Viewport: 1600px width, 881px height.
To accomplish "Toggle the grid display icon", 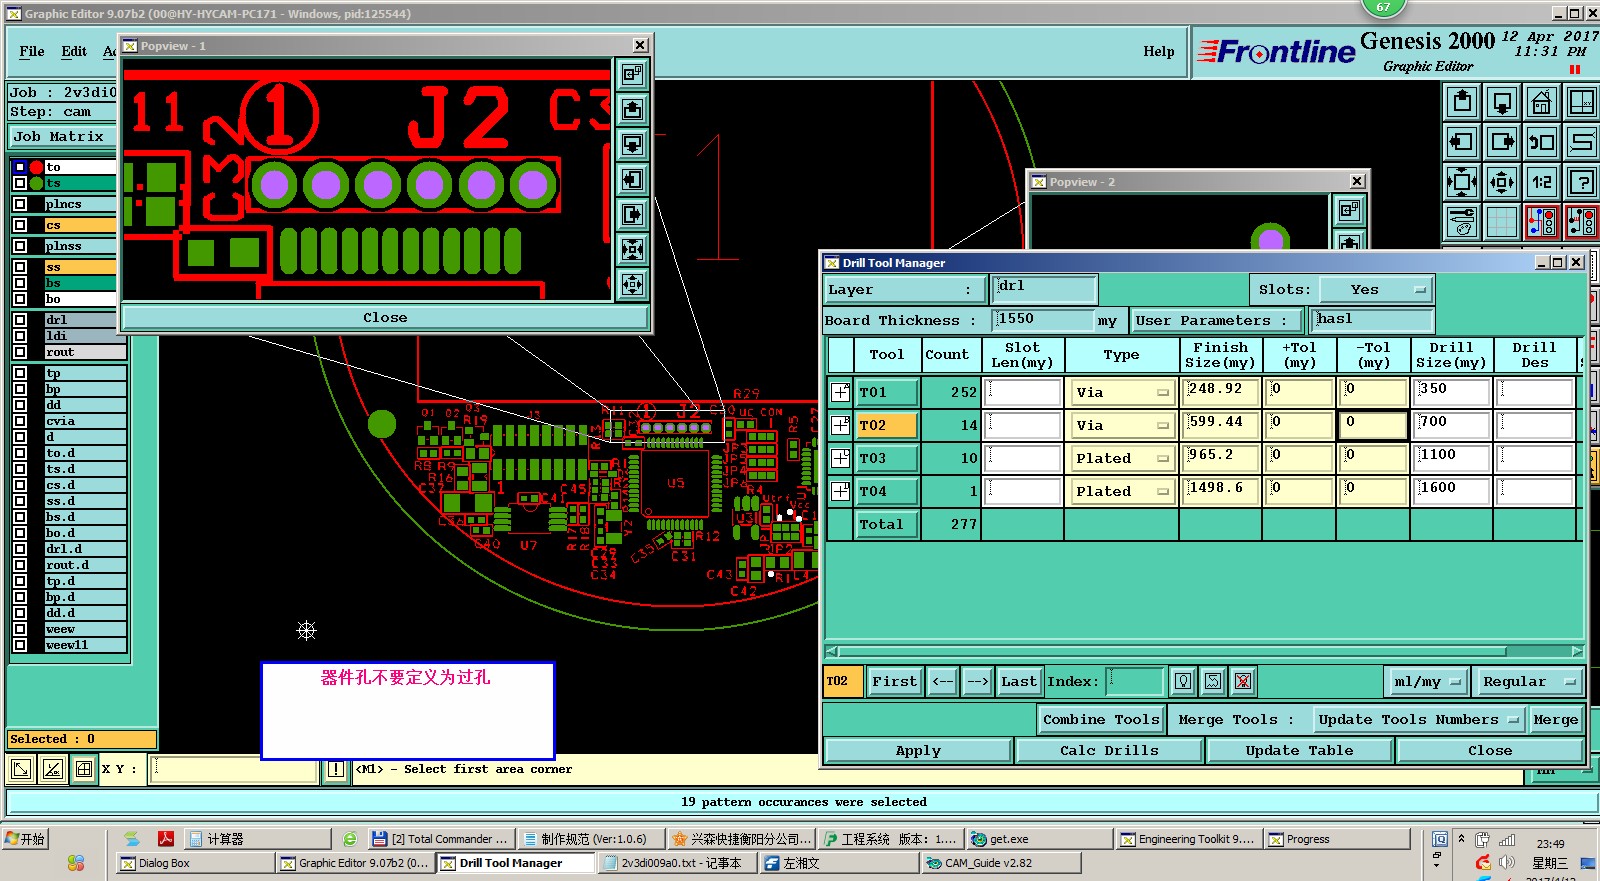I will (1502, 222).
